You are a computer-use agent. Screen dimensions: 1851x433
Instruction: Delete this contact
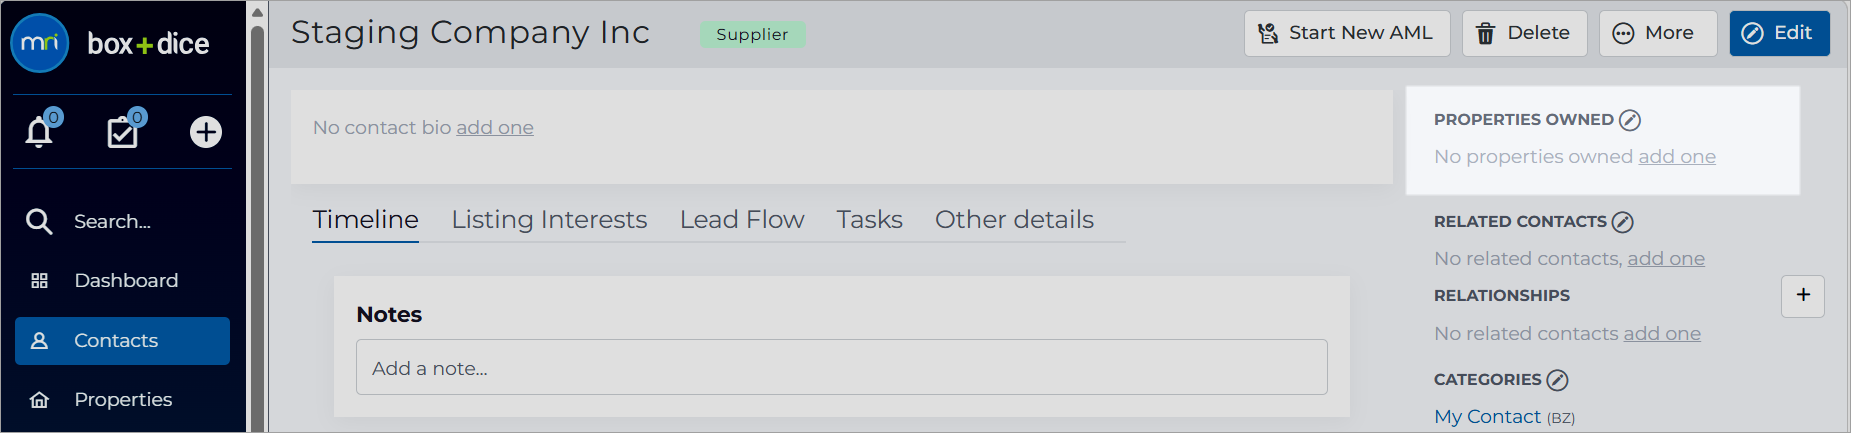pos(1525,33)
